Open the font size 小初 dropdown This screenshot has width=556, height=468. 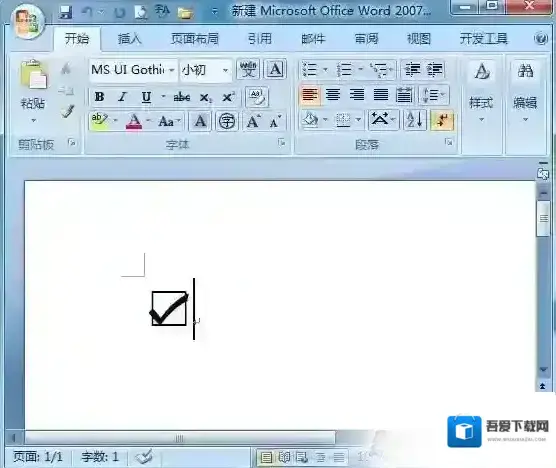(x=225, y=70)
